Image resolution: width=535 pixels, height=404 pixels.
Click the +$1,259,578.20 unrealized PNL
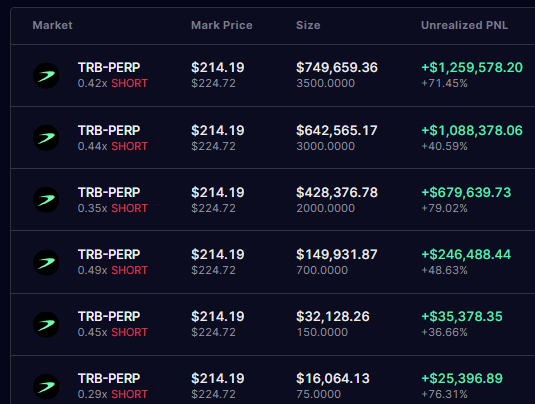(472, 67)
